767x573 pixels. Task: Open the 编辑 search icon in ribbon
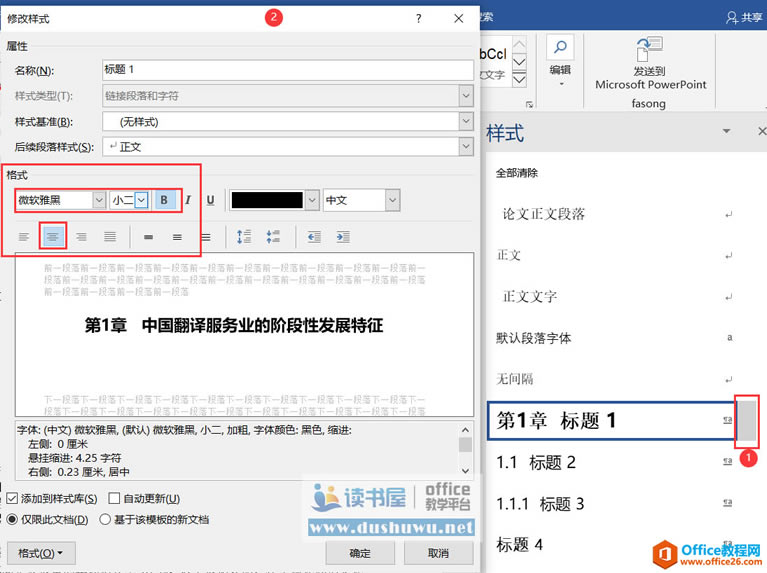pyautogui.click(x=560, y=47)
